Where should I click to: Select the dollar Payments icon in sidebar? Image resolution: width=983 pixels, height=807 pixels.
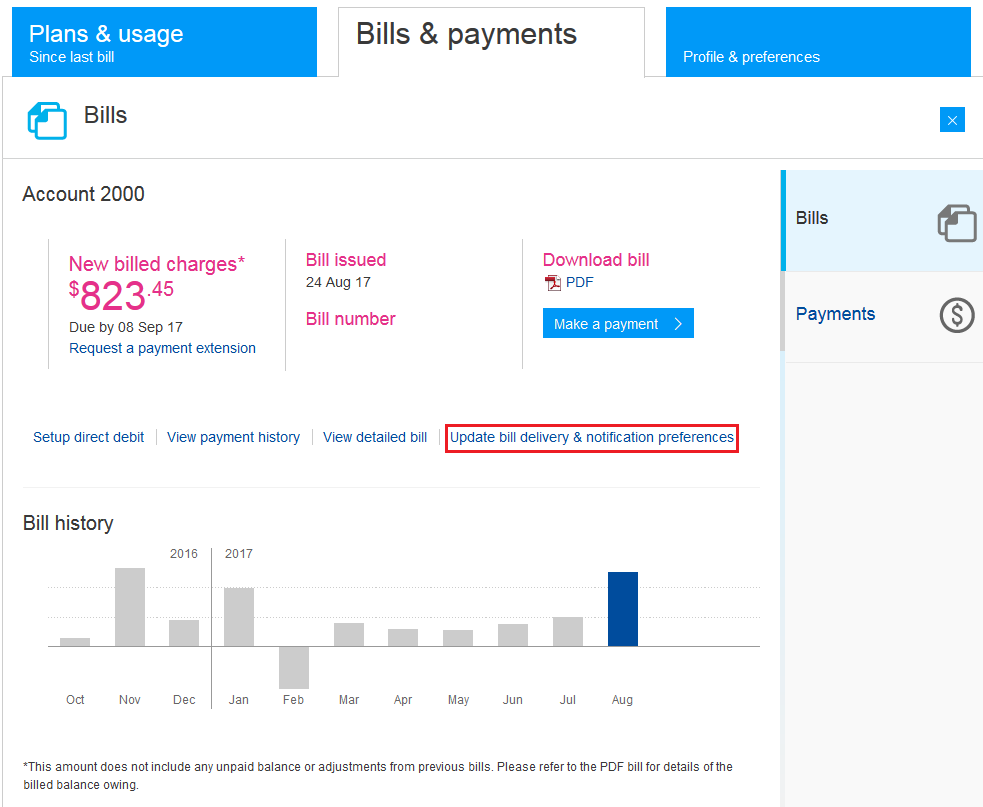956,315
